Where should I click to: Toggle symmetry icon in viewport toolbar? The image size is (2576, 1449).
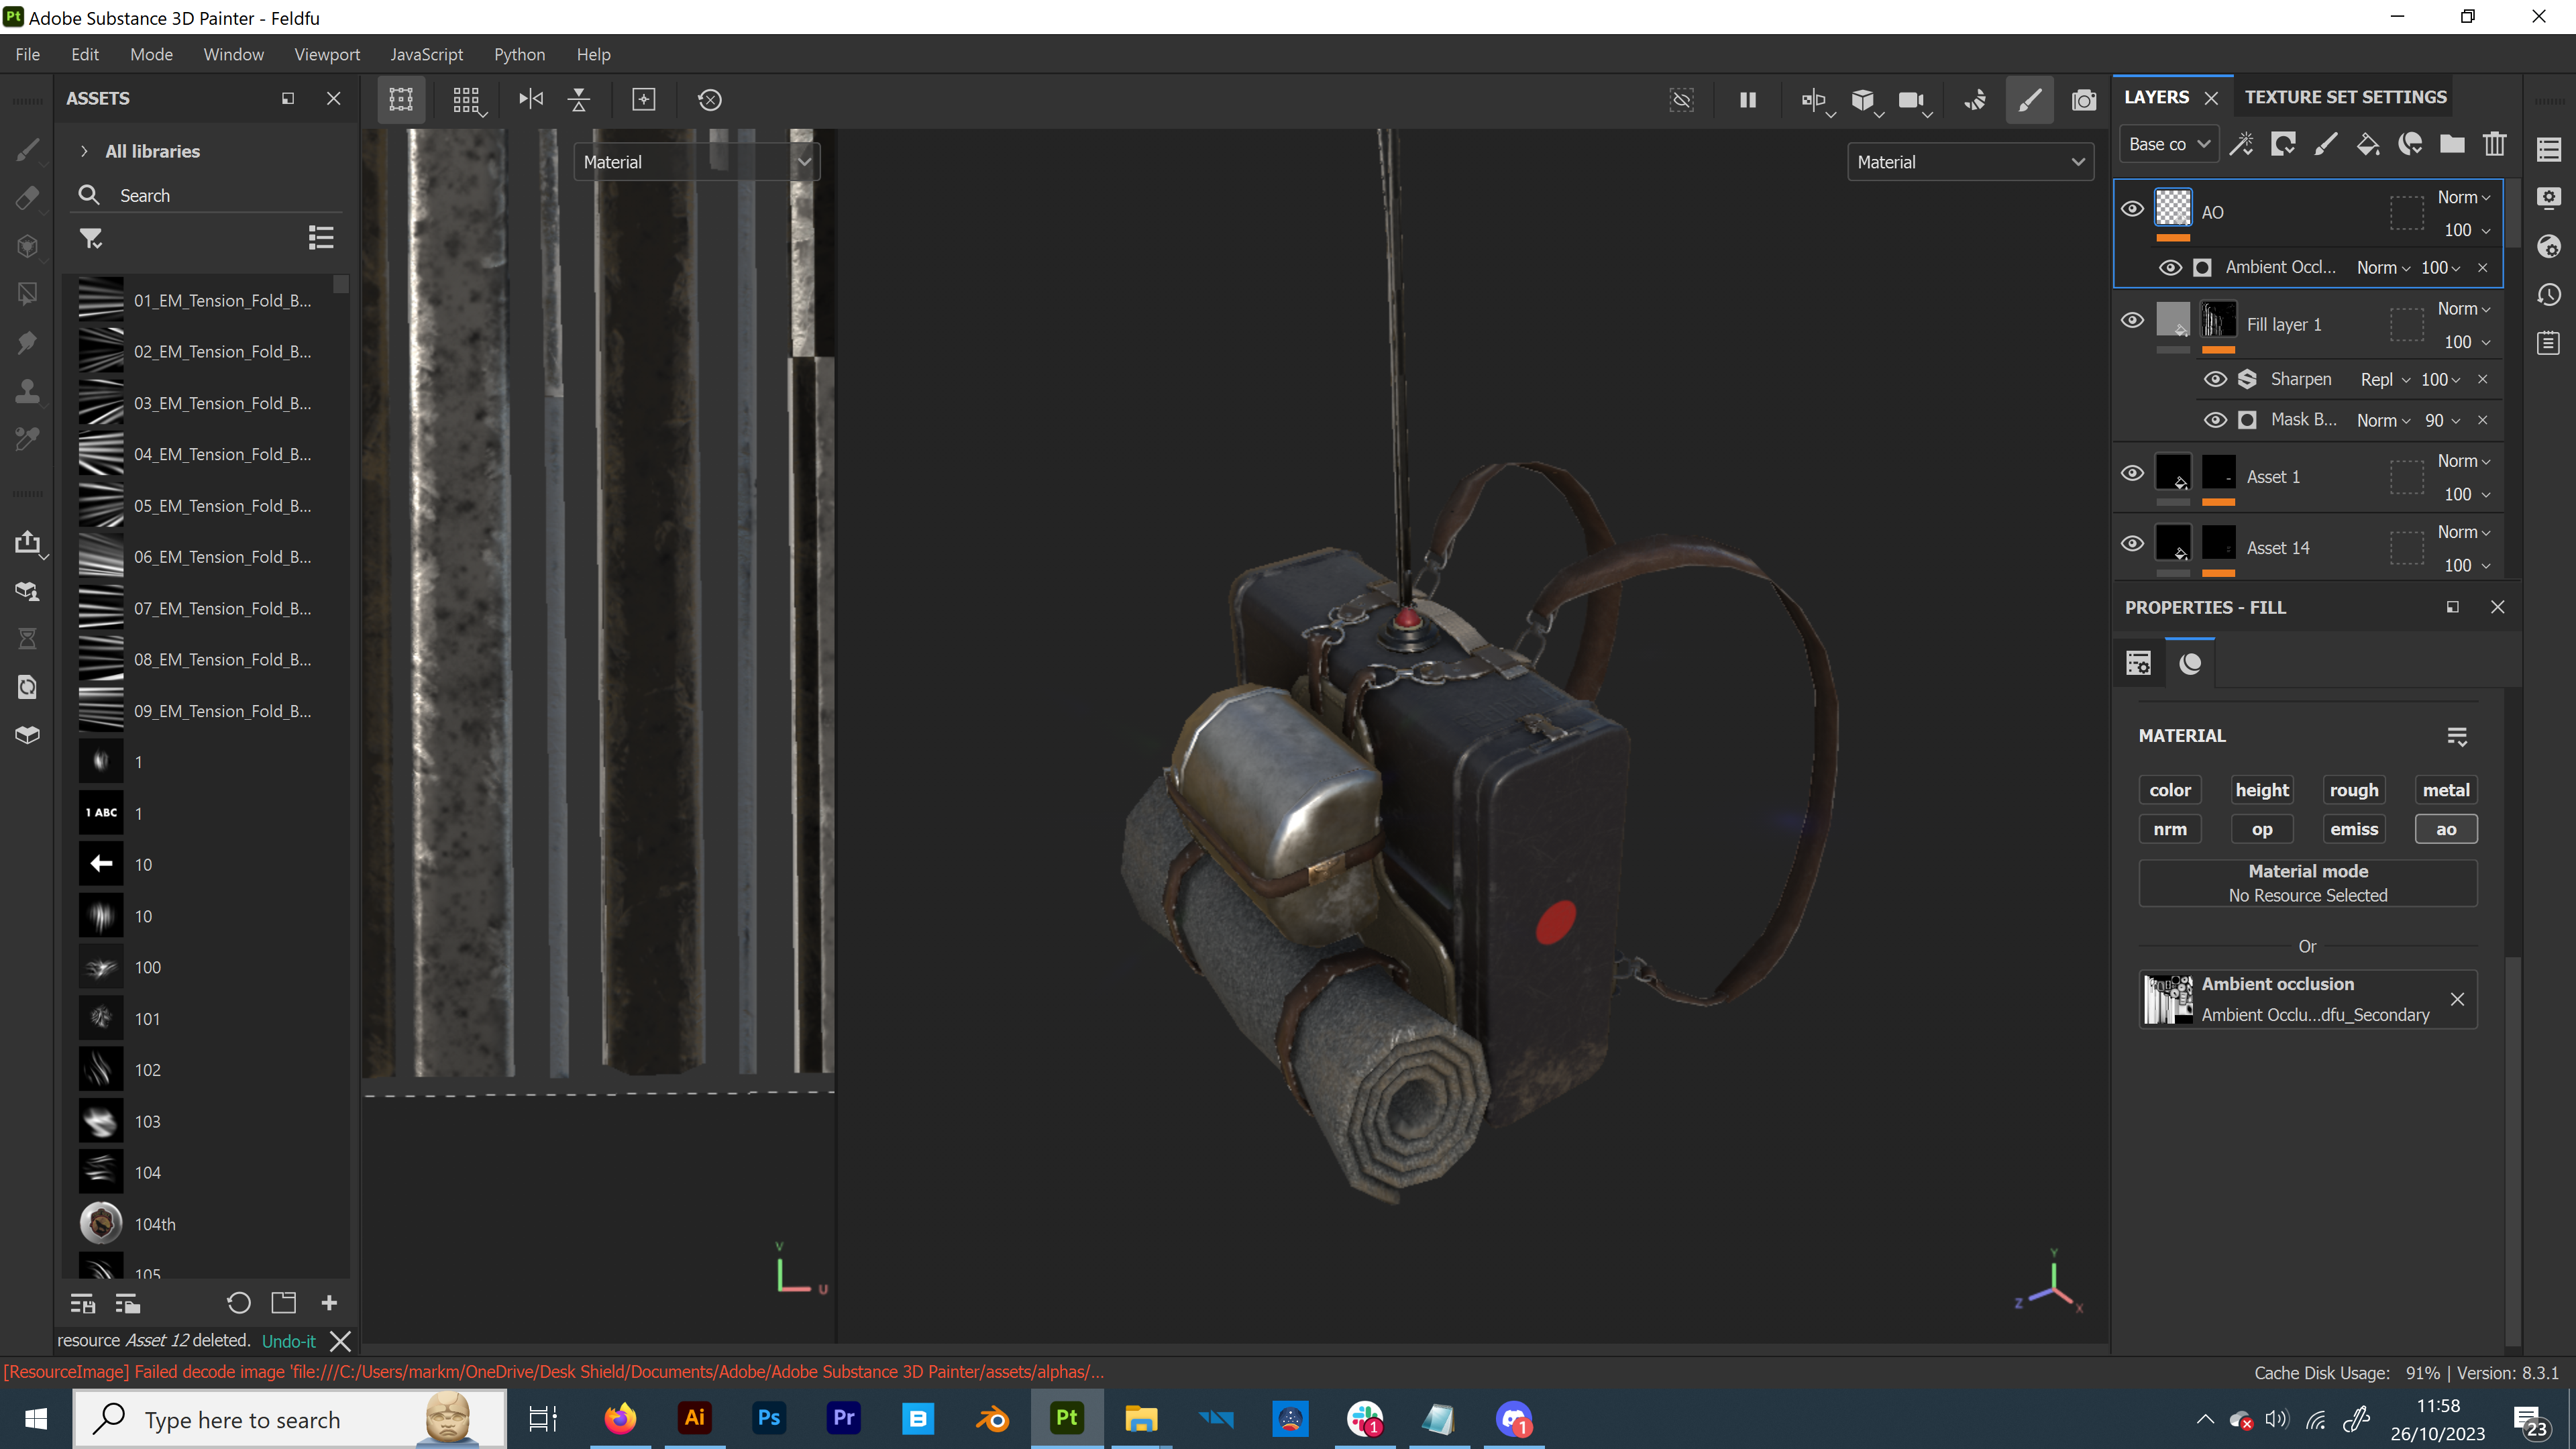(x=1813, y=100)
